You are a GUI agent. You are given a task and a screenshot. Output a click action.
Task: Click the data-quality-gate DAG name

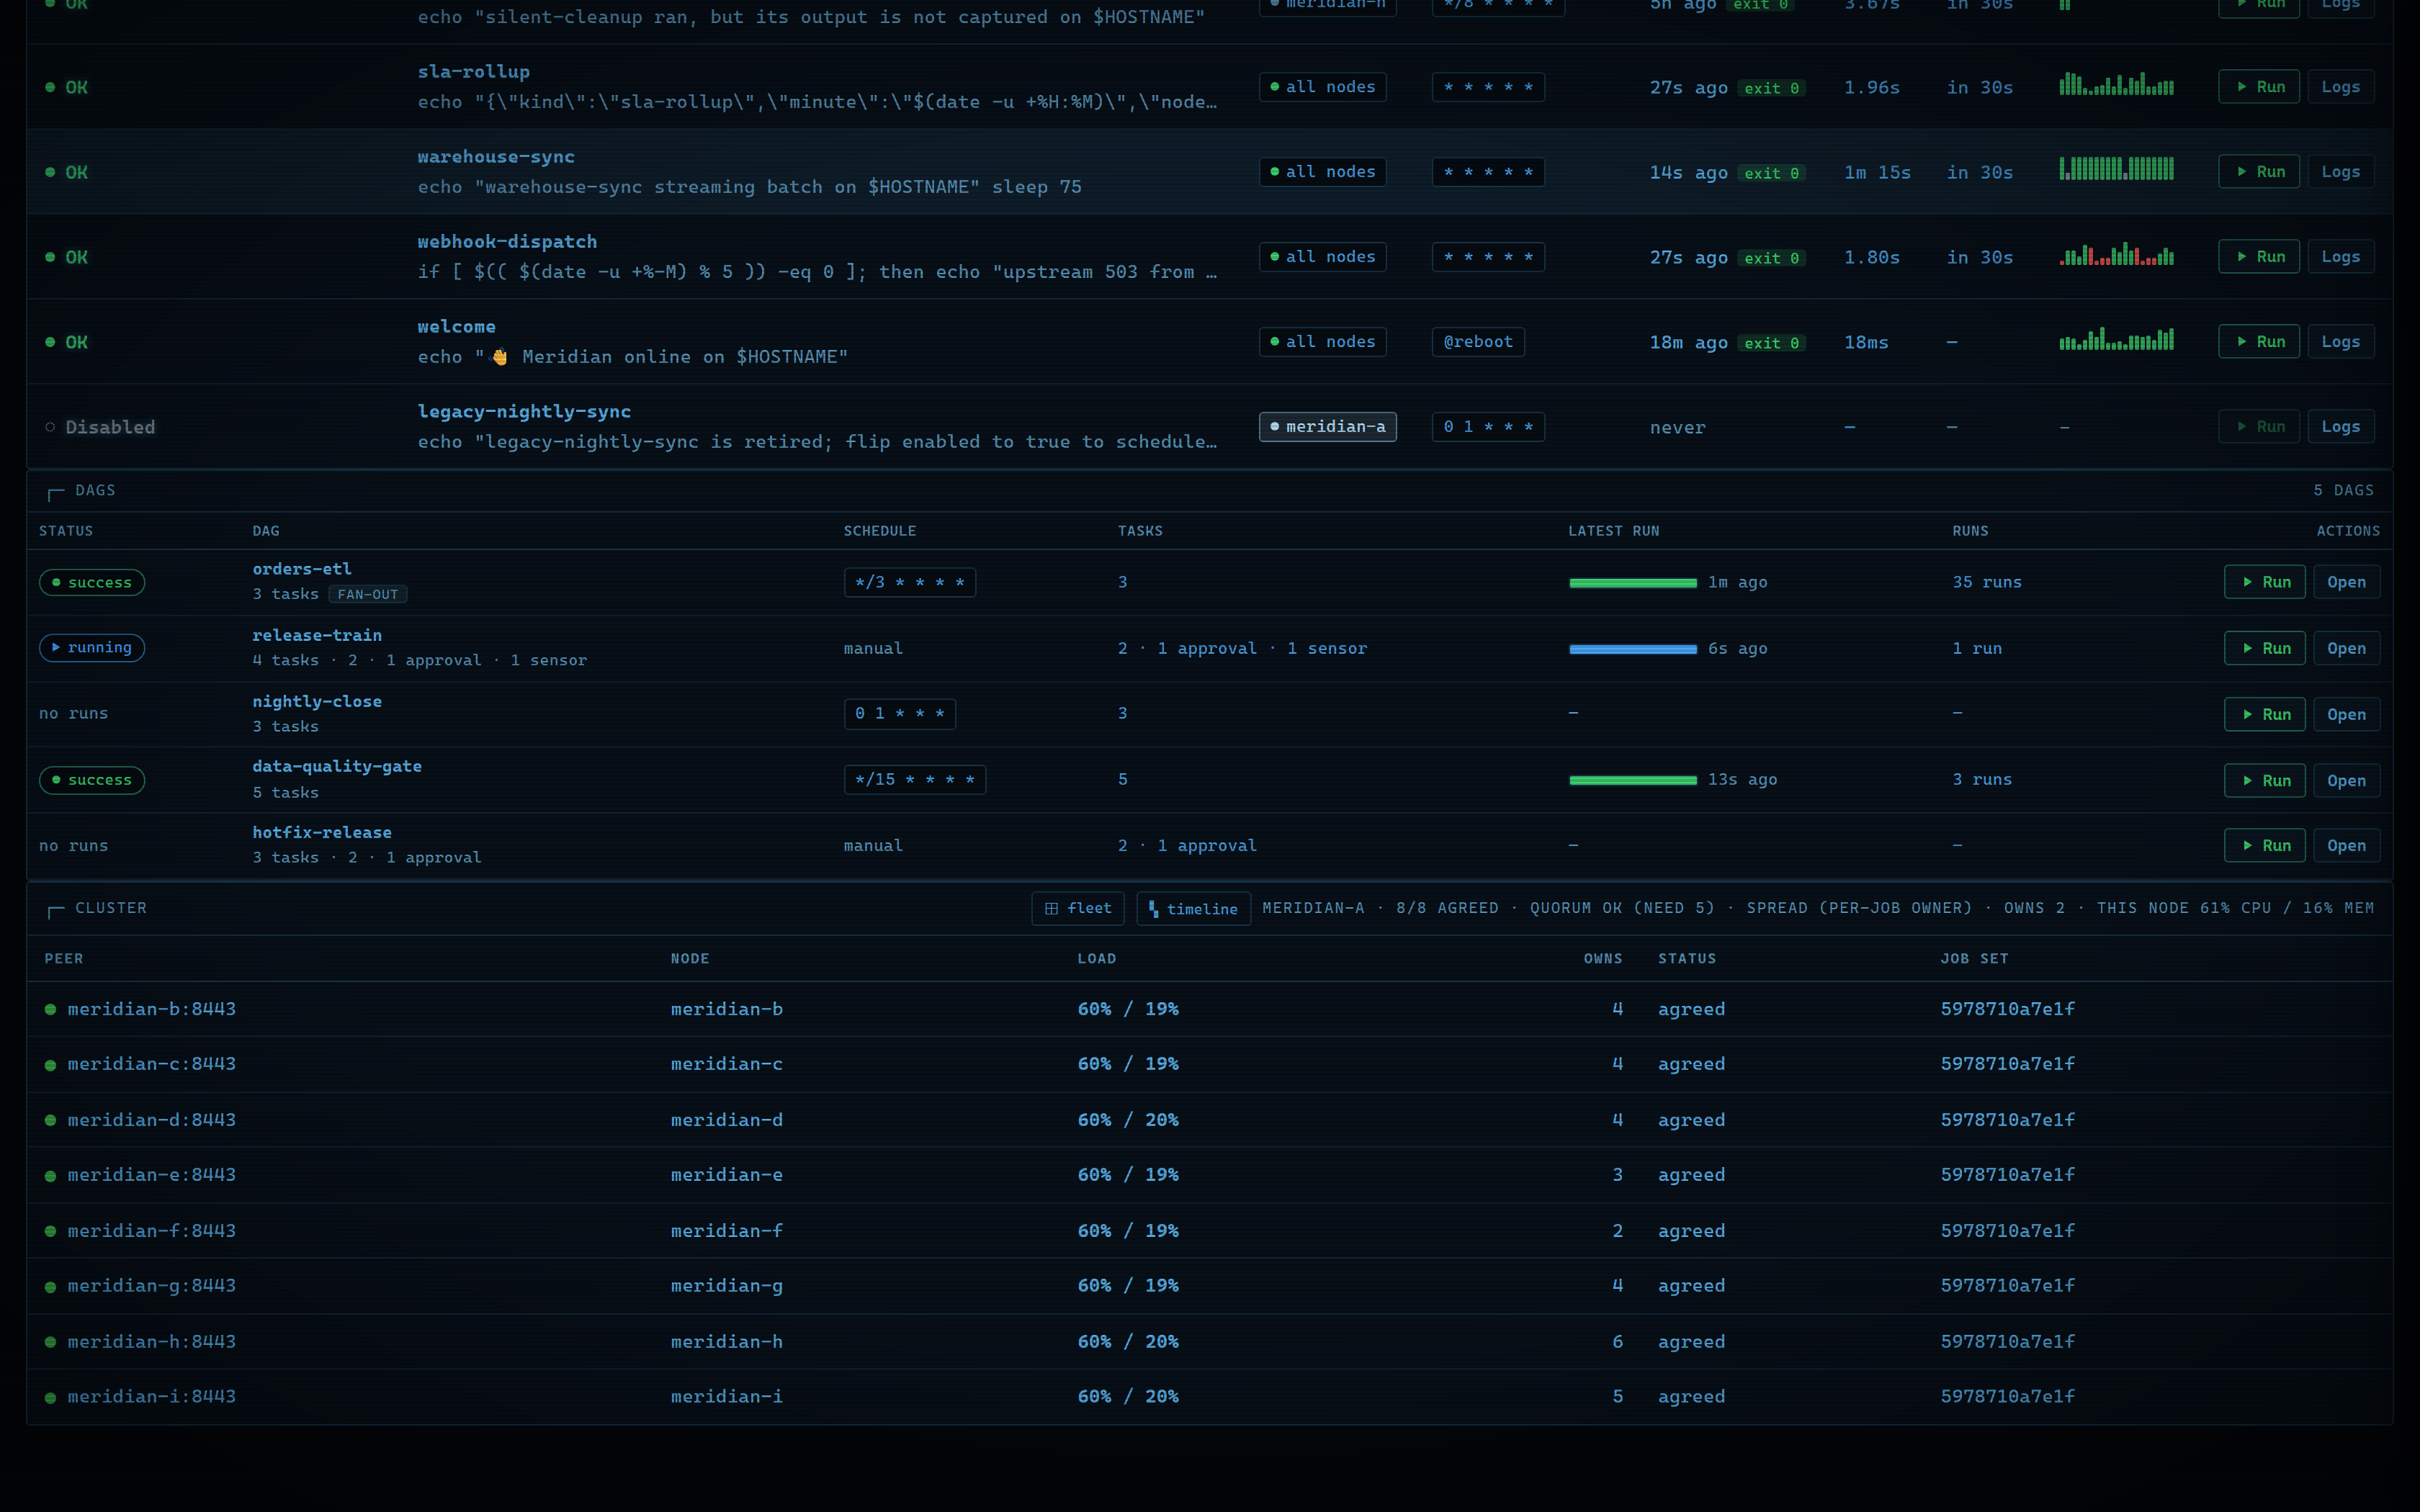(337, 766)
